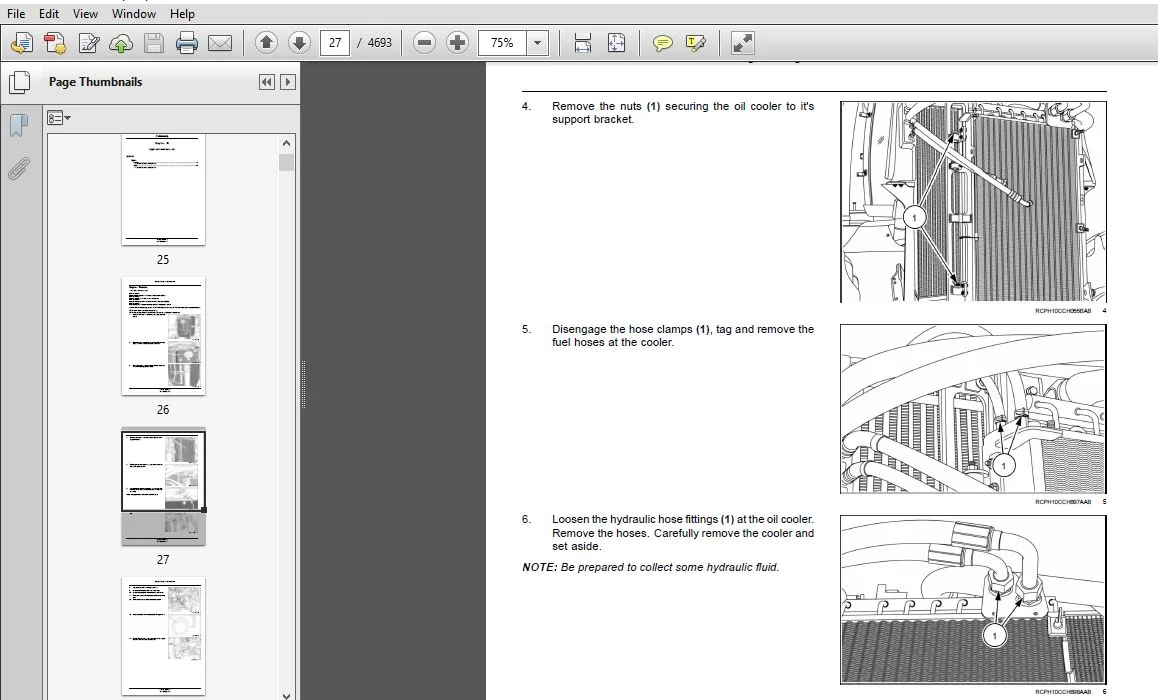Open the File menu
The width and height of the screenshot is (1158, 700).
16,13
